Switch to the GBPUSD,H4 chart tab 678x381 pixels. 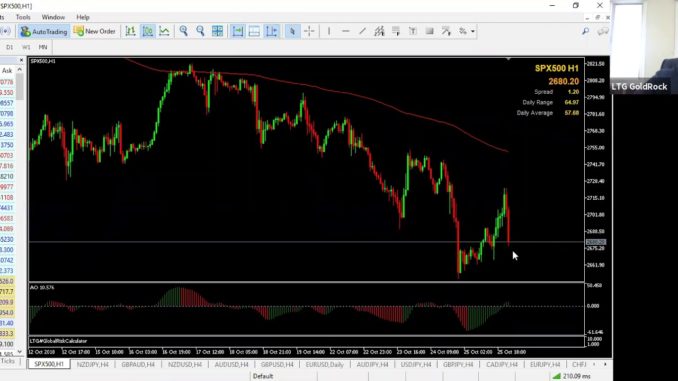[x=277, y=365]
